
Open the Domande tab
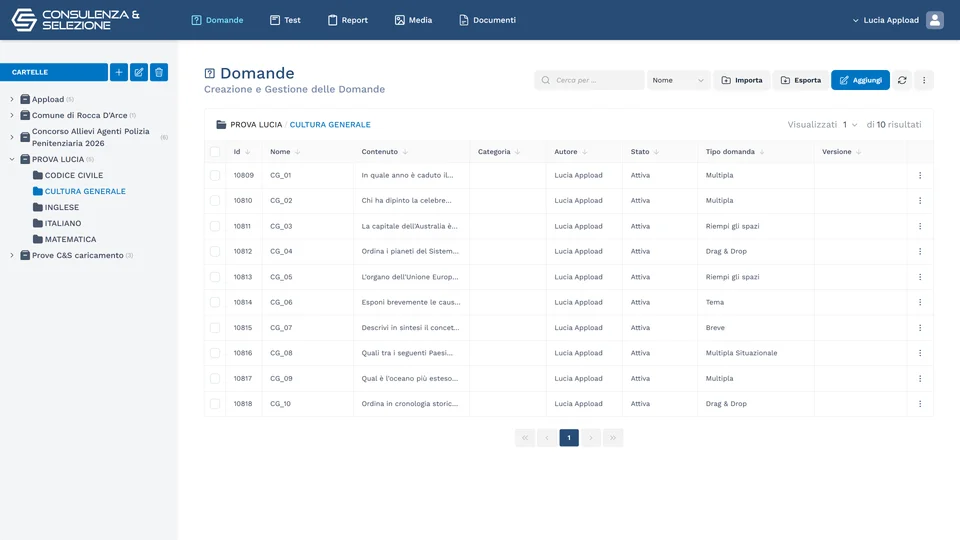[x=217, y=20]
